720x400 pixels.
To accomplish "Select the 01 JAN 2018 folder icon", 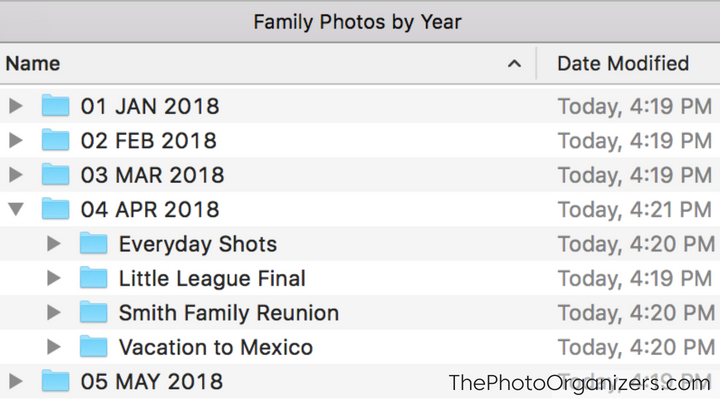I will pos(56,106).
